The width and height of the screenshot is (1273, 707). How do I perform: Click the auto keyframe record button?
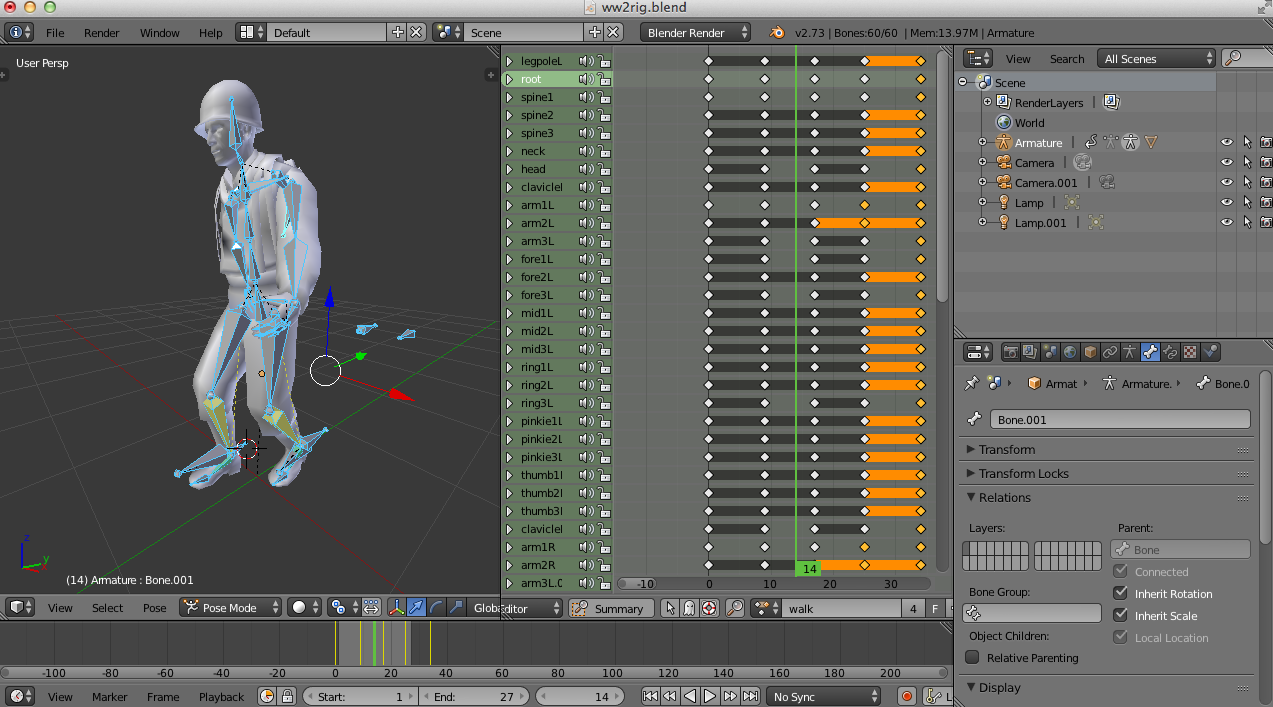coord(907,696)
